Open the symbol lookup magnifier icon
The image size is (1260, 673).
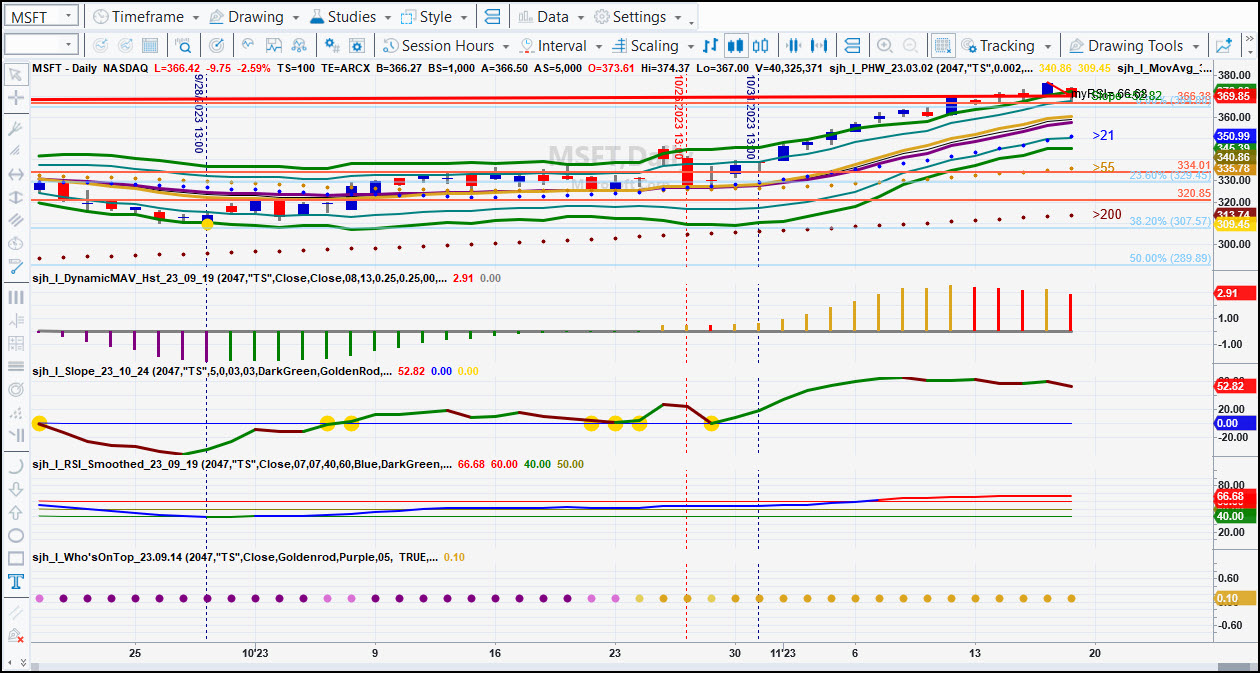[x=184, y=46]
